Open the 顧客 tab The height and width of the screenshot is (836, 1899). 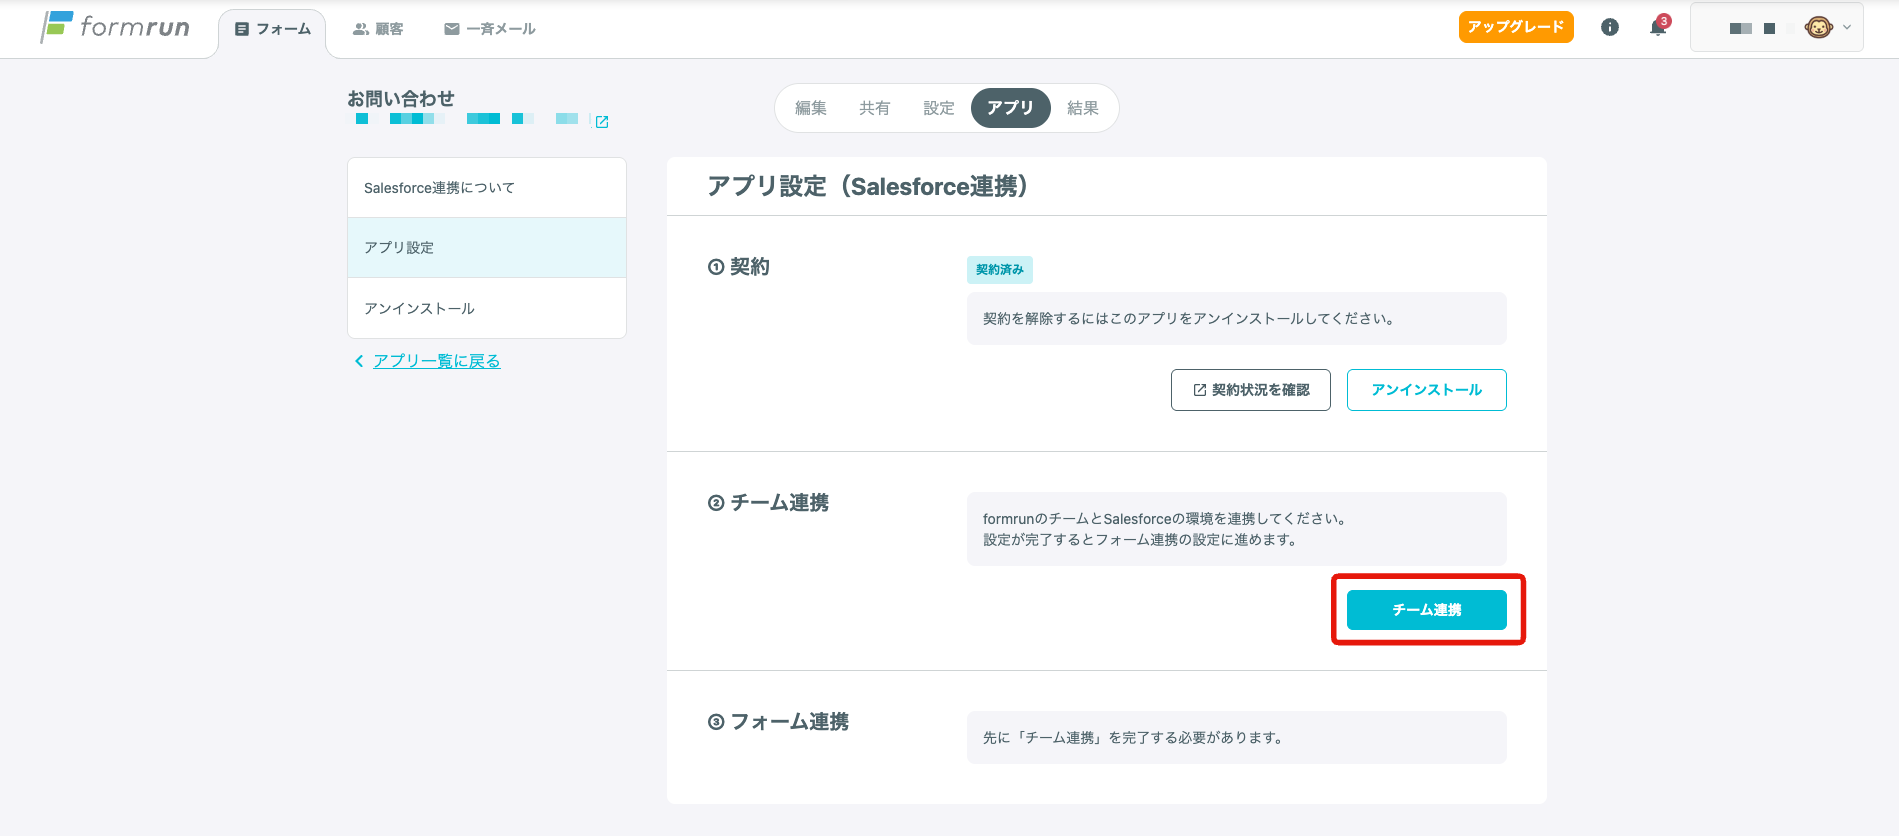coord(378,29)
